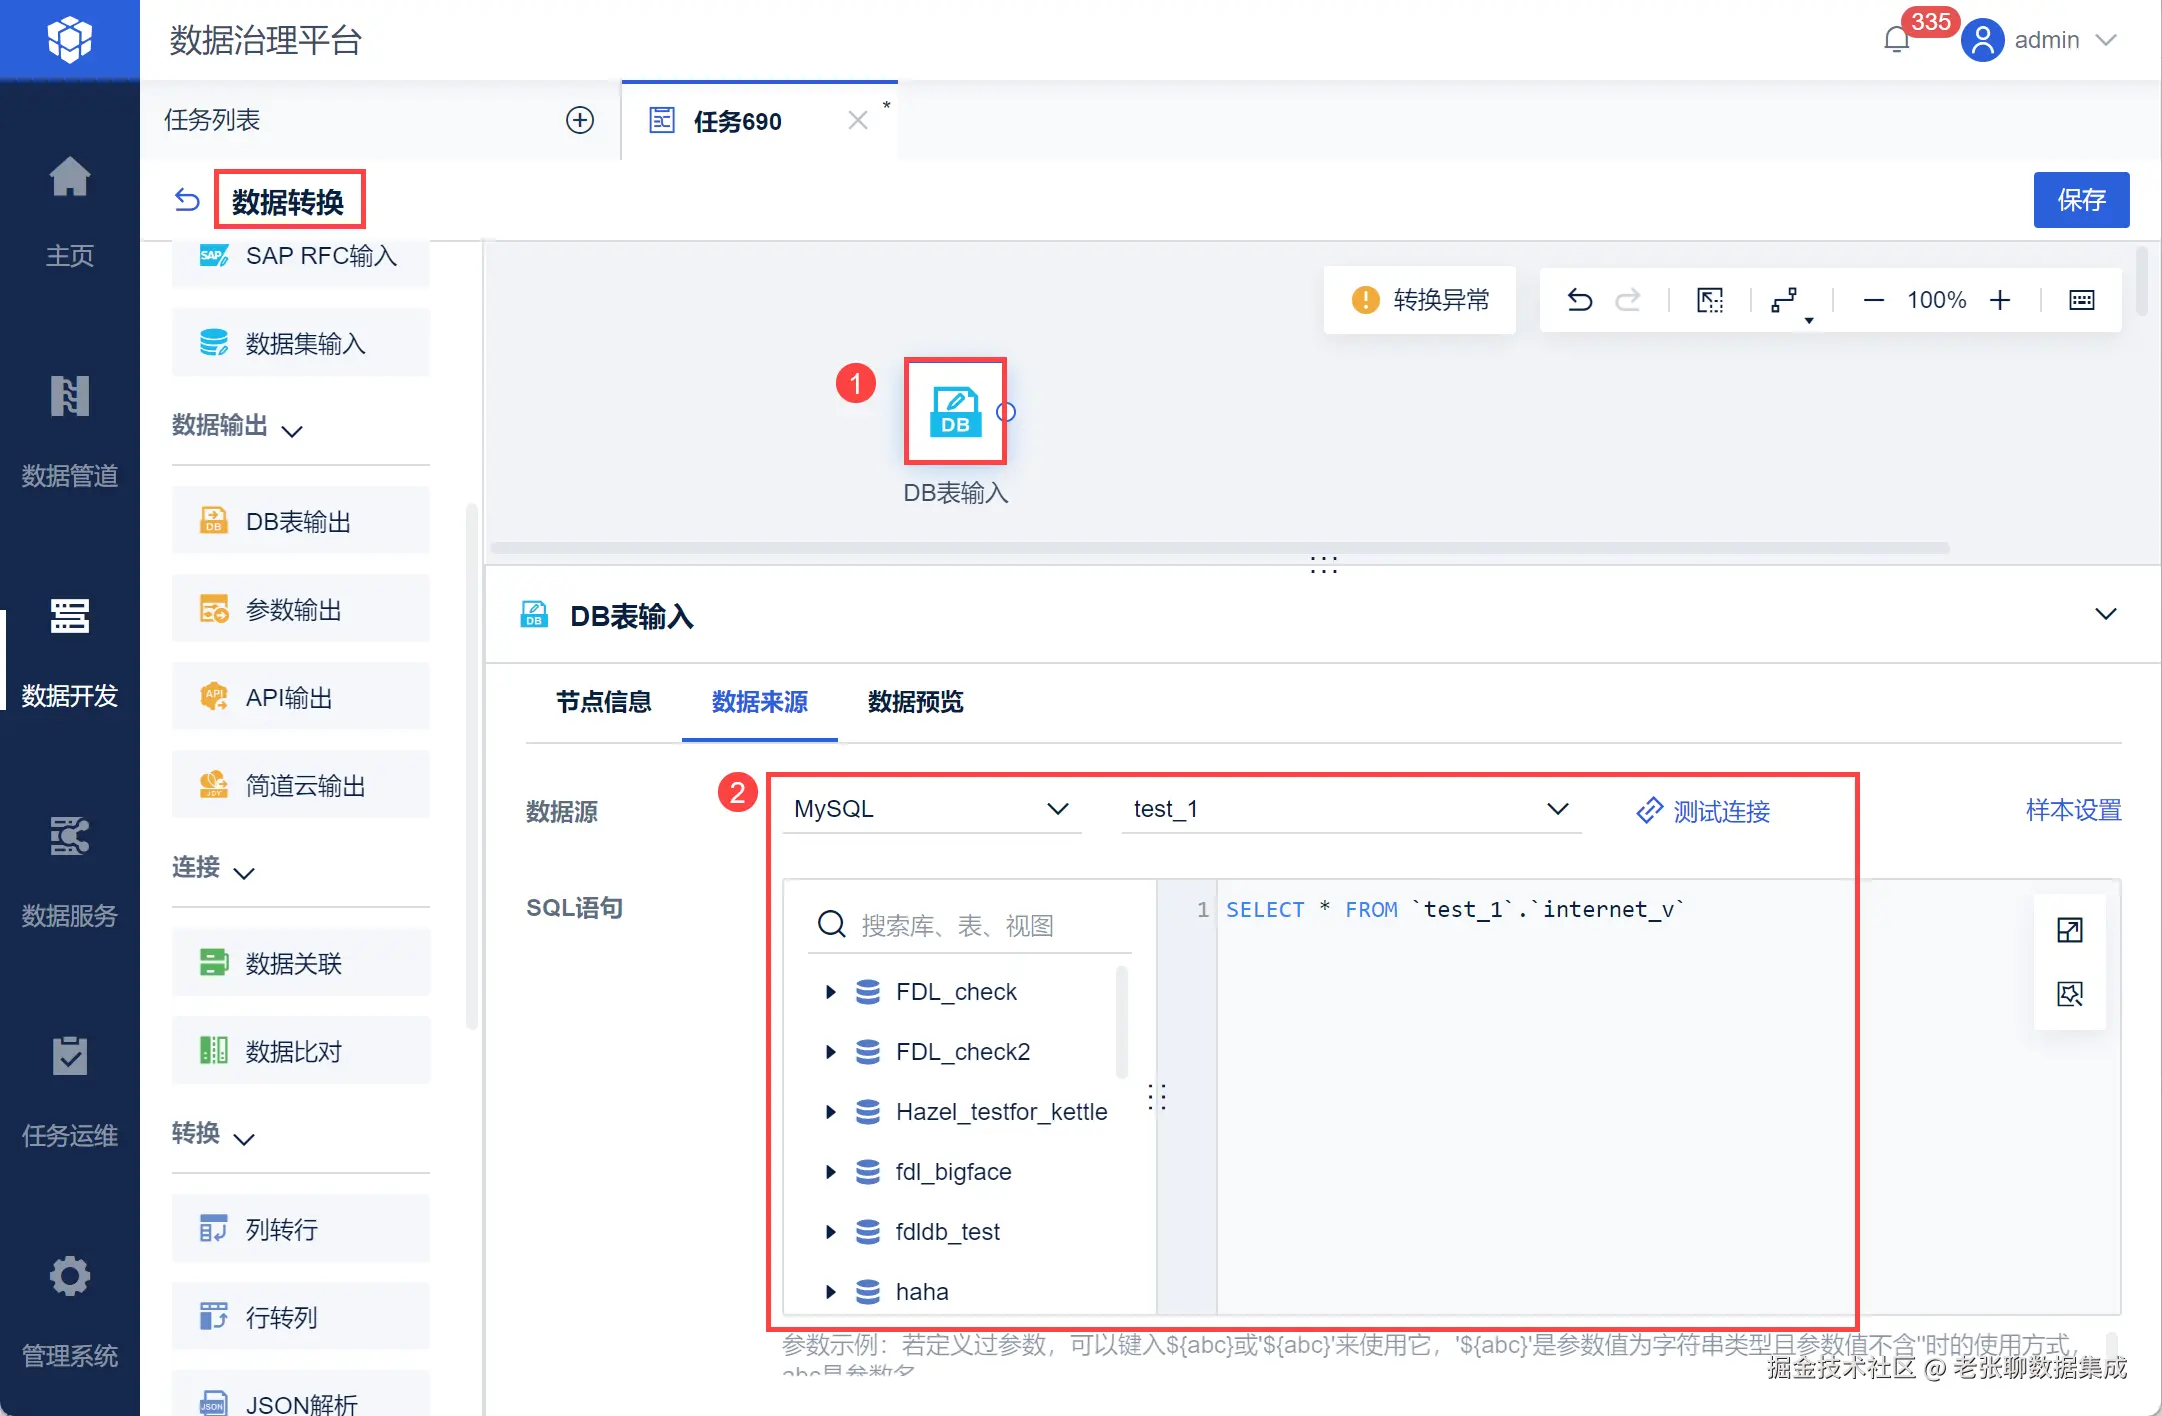The image size is (2162, 1416).
Task: Zoom in the canvas
Action: [x=2000, y=300]
